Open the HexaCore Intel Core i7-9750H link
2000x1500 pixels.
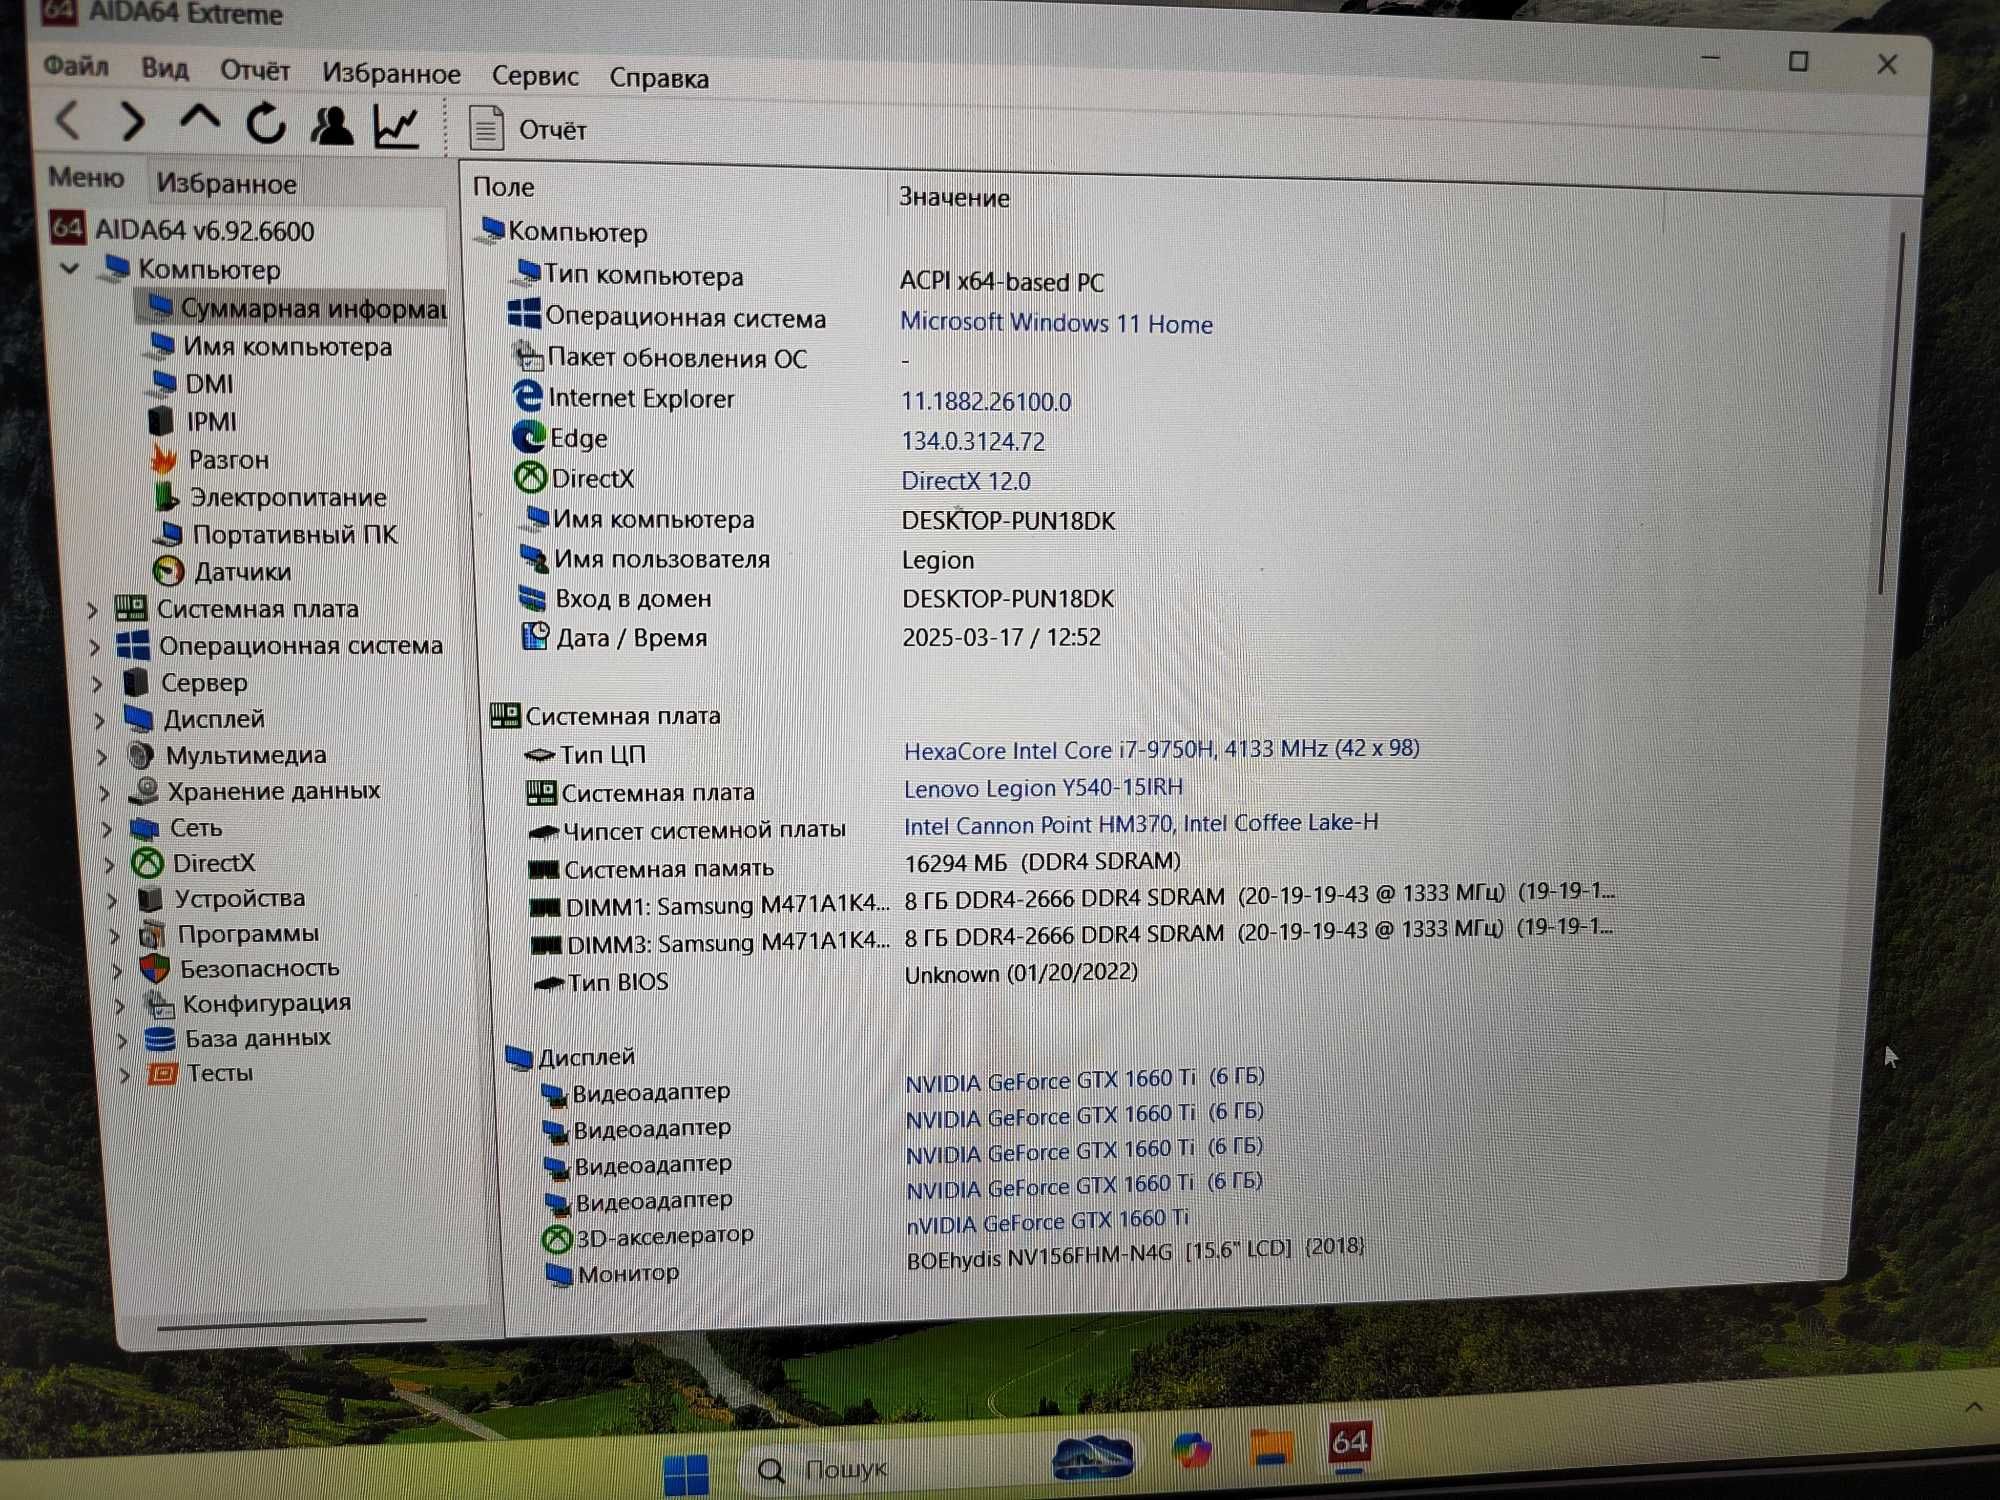[x=1161, y=749]
